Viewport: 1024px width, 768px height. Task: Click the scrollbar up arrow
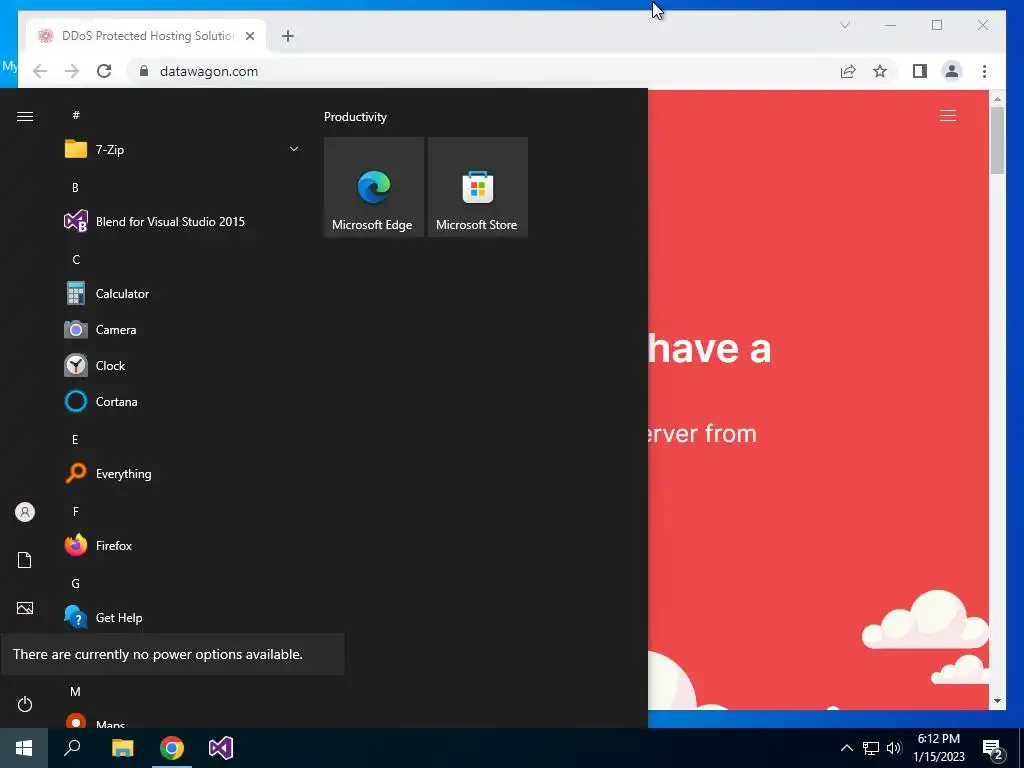(x=997, y=99)
